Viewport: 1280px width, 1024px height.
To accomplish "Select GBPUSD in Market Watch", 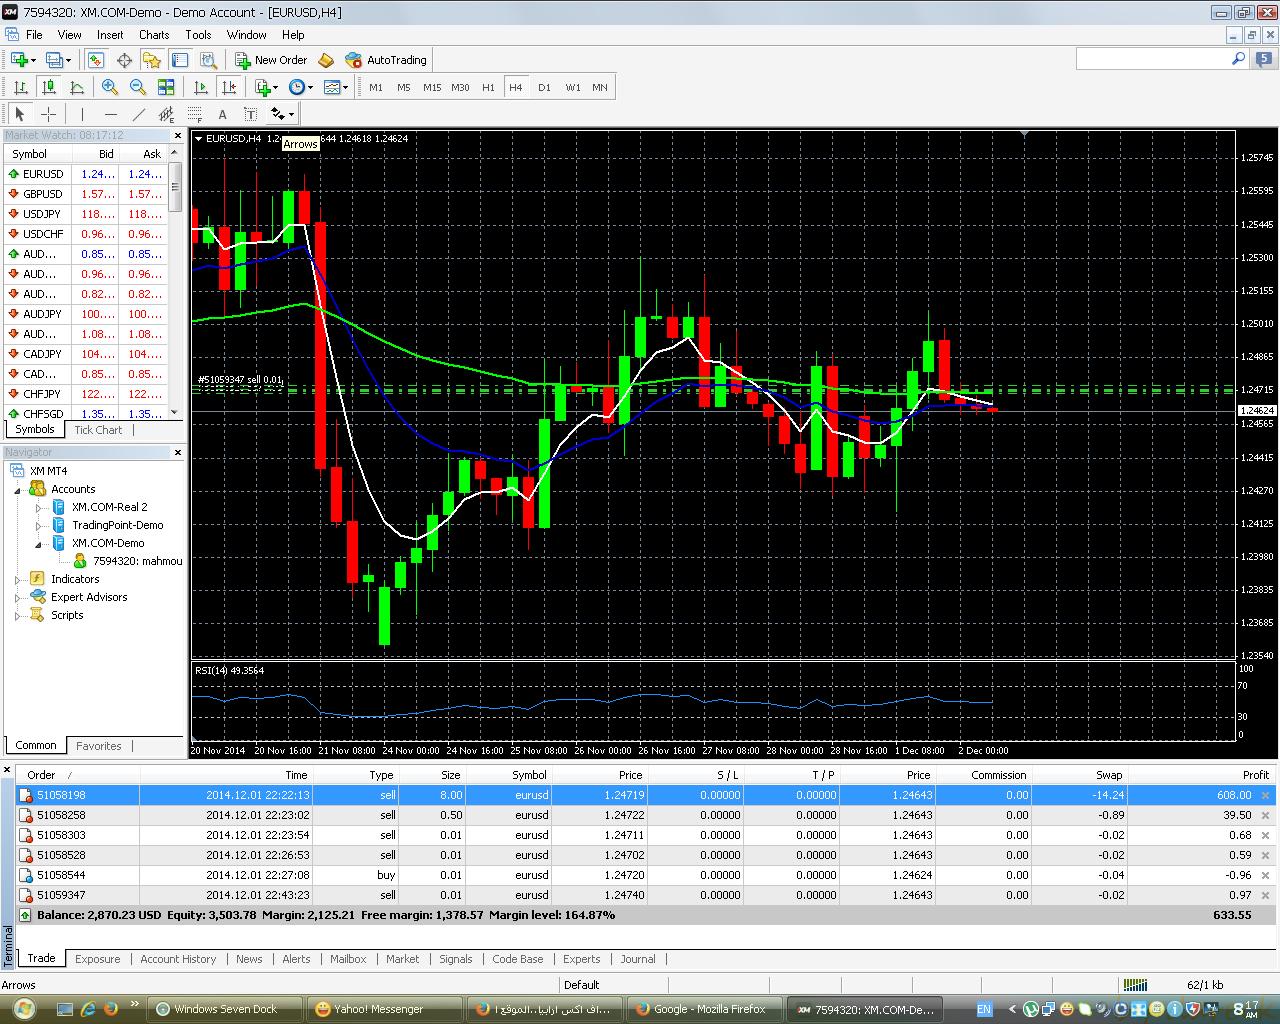I will click(85, 194).
